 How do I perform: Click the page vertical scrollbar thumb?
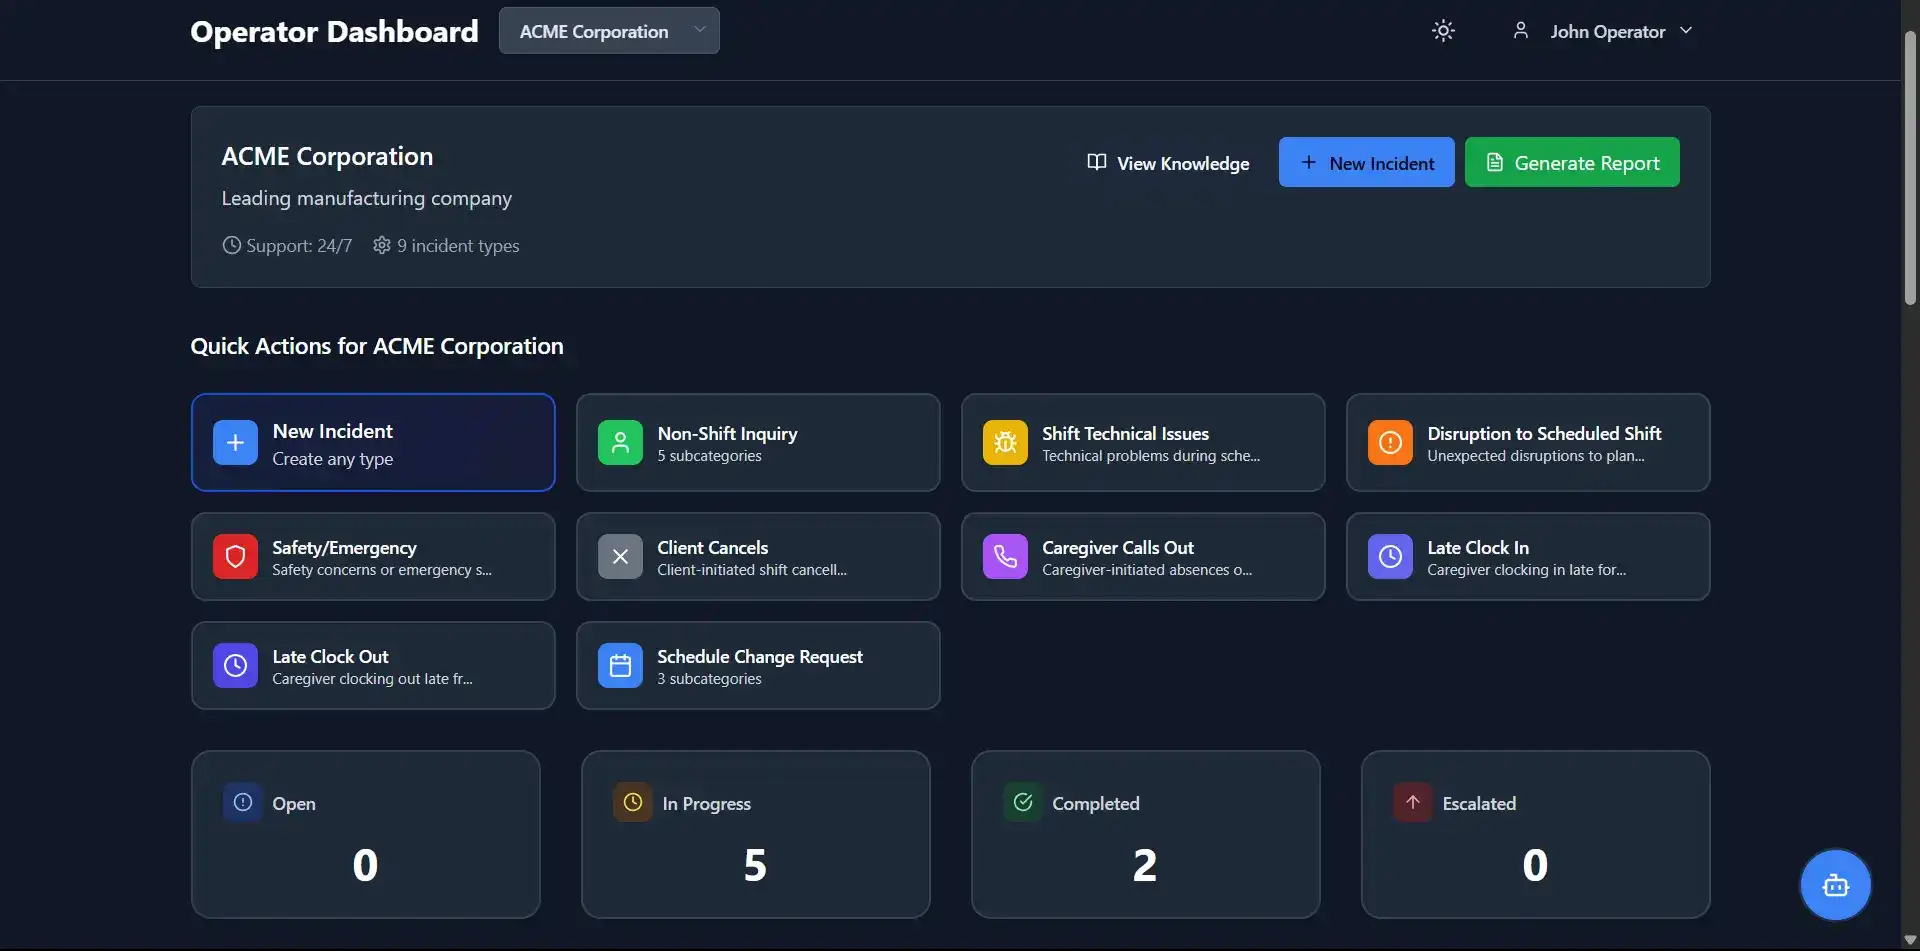click(1910, 168)
